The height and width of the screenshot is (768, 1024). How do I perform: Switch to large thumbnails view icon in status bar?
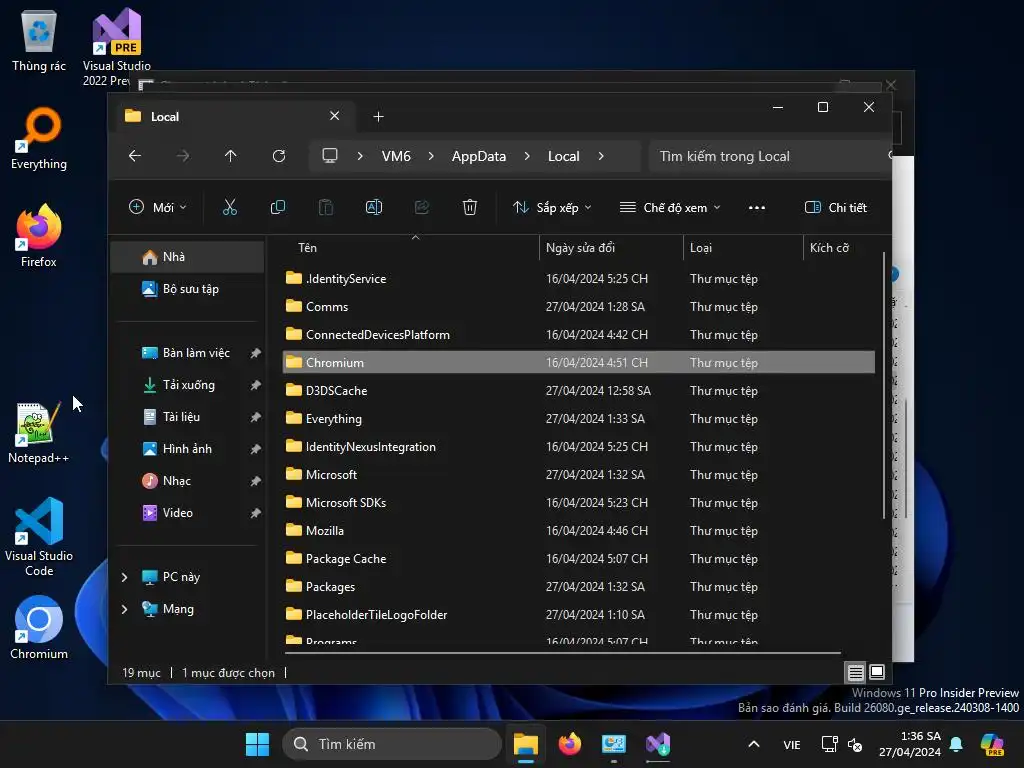pyautogui.click(x=877, y=672)
